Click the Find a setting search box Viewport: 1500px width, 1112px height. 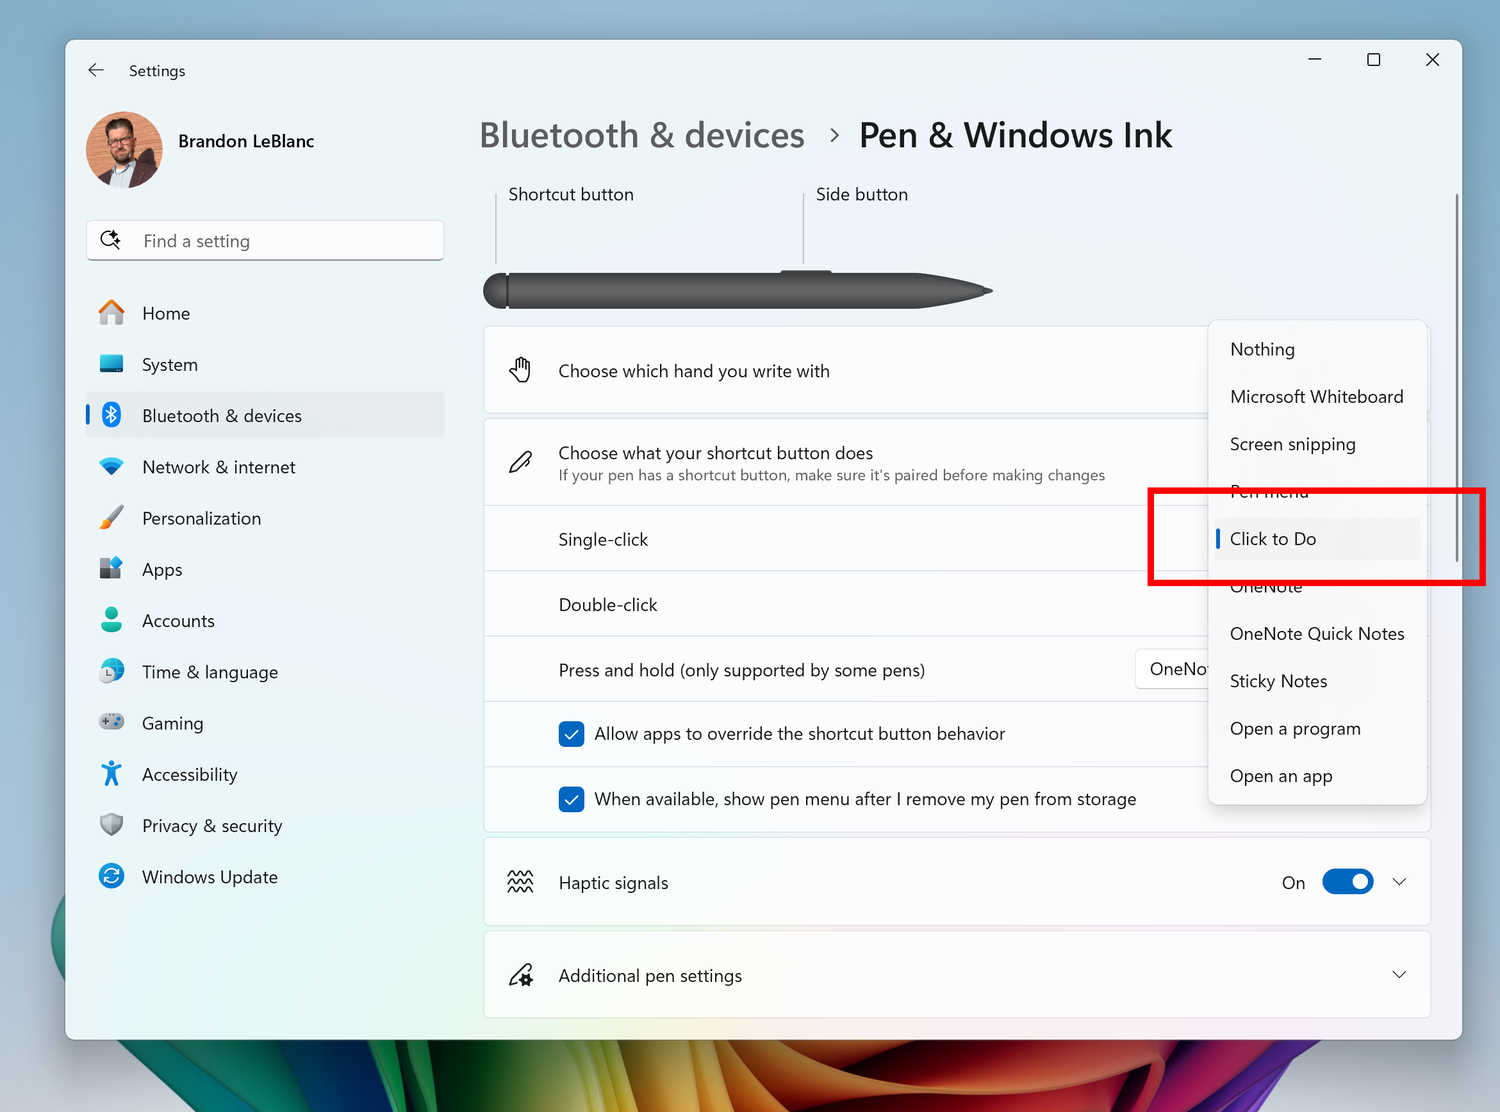[265, 240]
